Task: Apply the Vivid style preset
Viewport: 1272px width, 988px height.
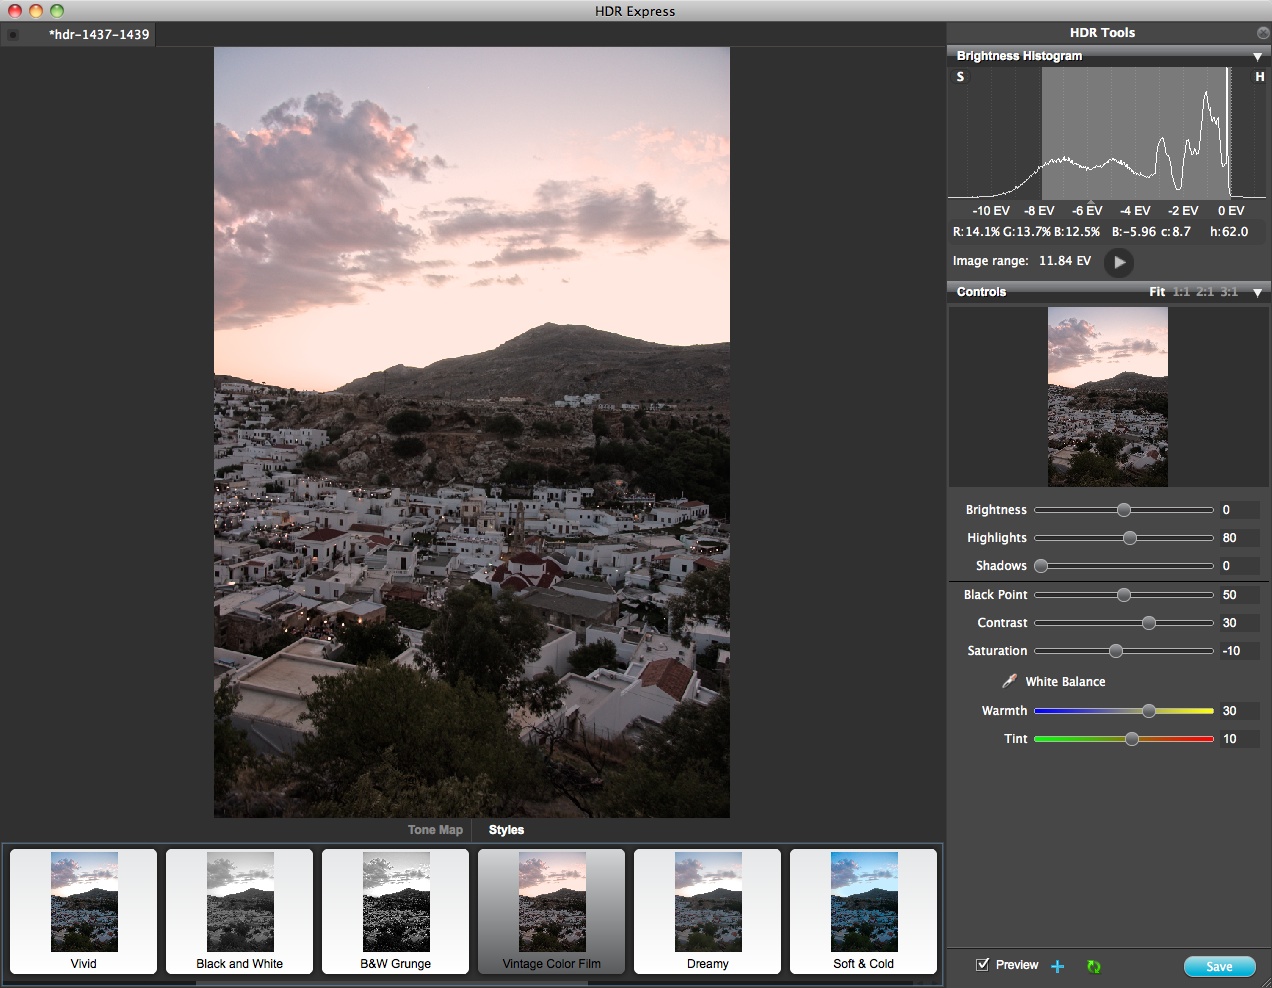Action: click(x=84, y=911)
